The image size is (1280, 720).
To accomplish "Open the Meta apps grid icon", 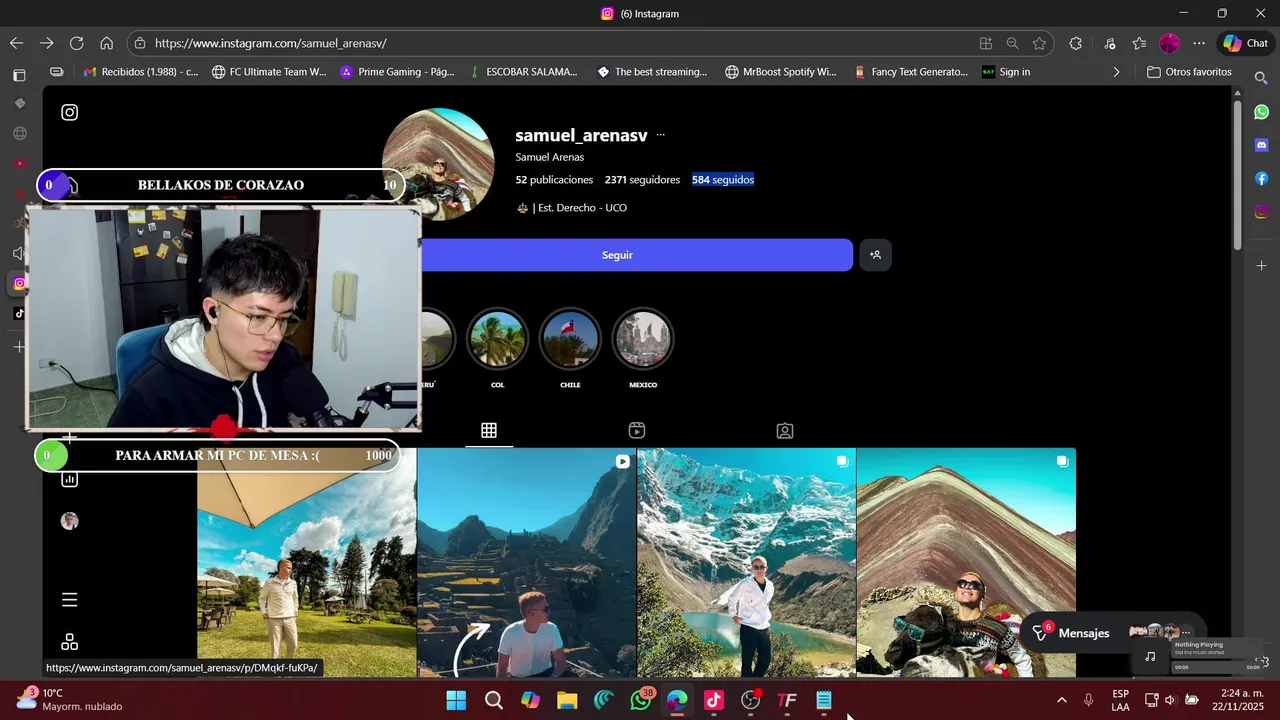I will pyautogui.click(x=69, y=642).
